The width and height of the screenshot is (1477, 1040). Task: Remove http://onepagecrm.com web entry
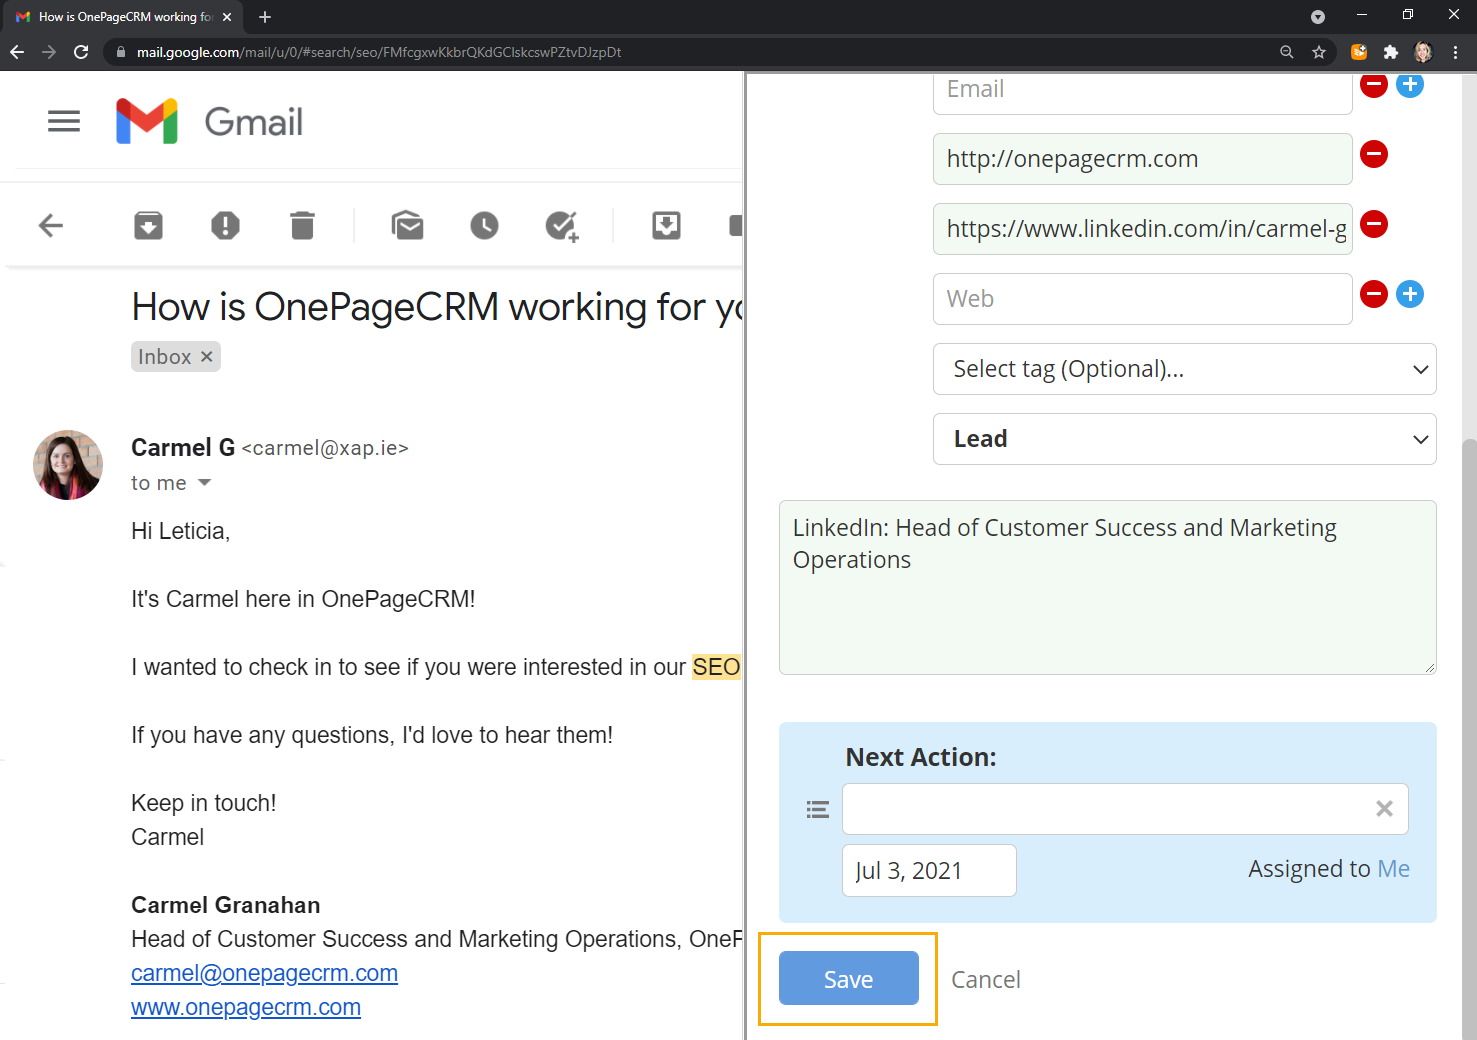[x=1374, y=154]
